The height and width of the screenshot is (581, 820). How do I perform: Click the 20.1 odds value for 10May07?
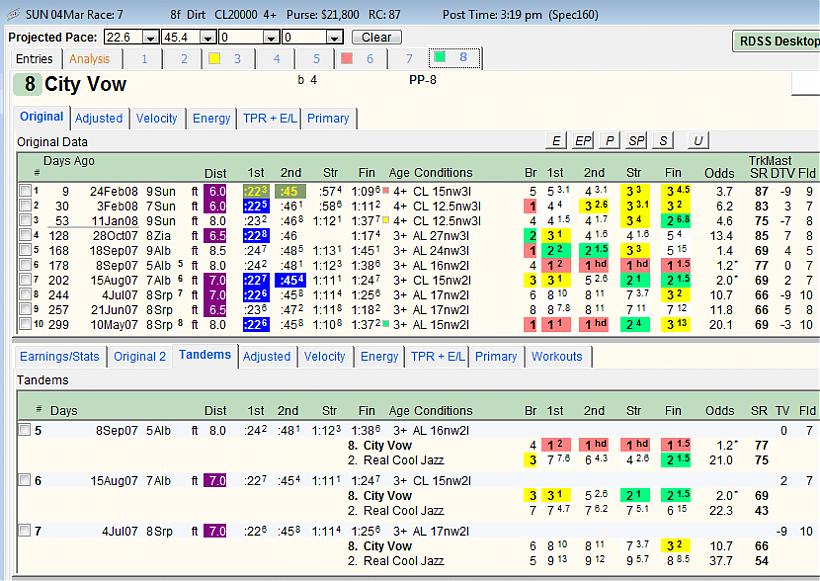[x=721, y=325]
